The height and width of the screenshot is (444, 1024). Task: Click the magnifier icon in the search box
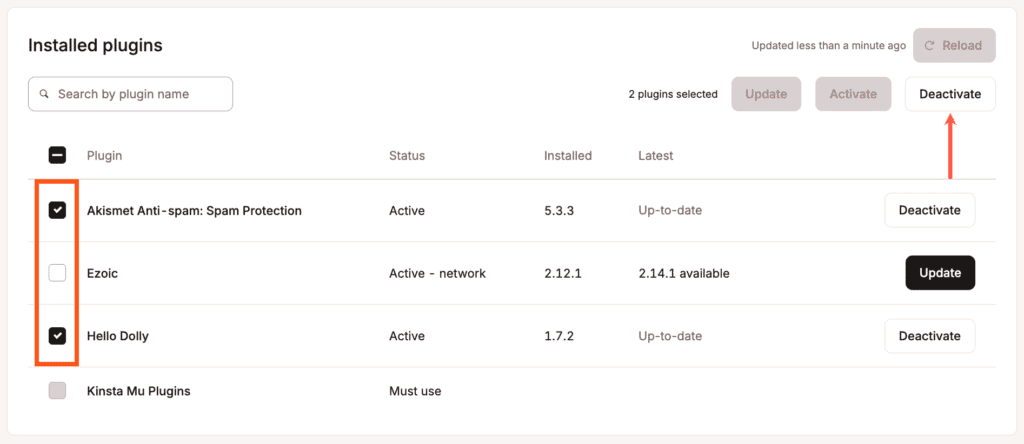pyautogui.click(x=44, y=94)
